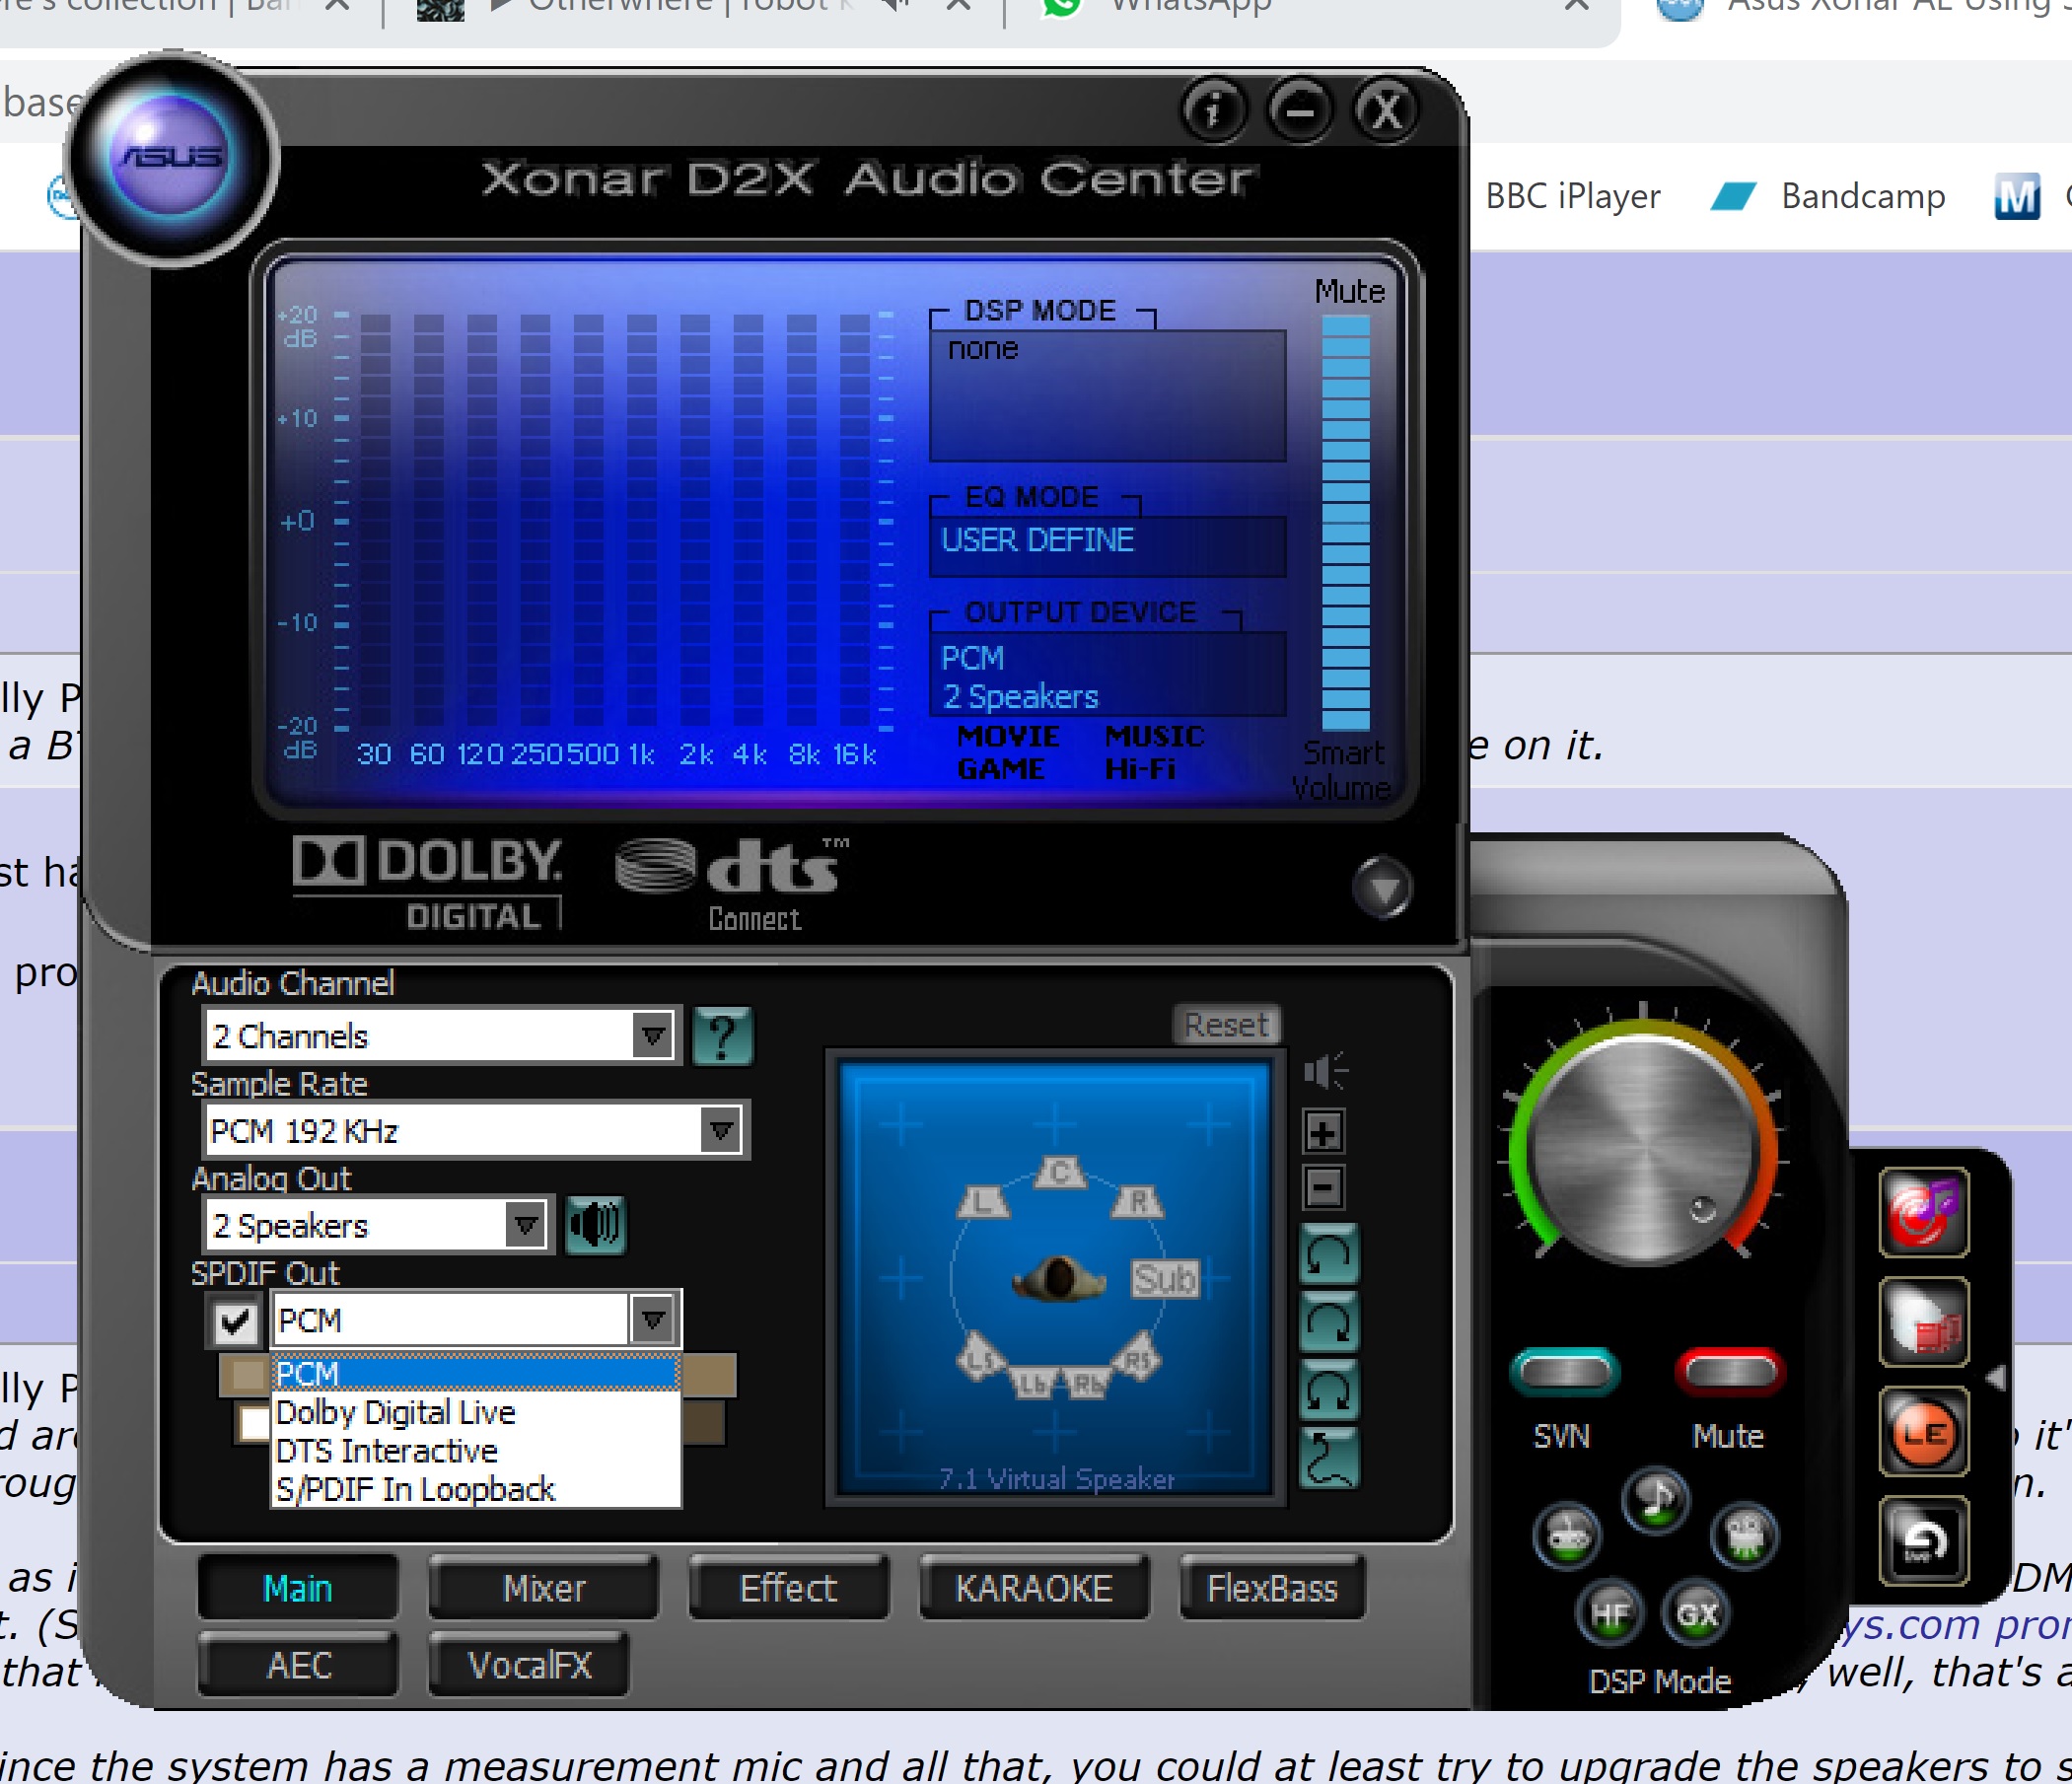2072x1784 pixels.
Task: Click the third rotate speakers icon
Action: [1328, 1390]
